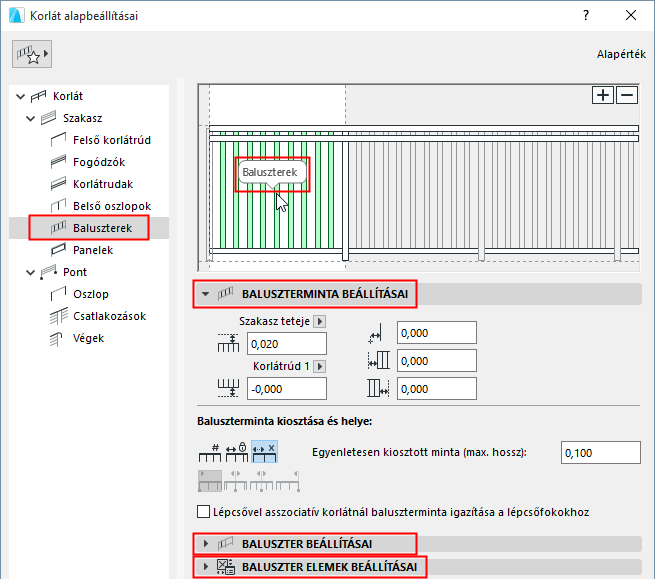This screenshot has height=579, width=655.
Task: Collapse the Szakasz tree node
Action: [x=30, y=119]
